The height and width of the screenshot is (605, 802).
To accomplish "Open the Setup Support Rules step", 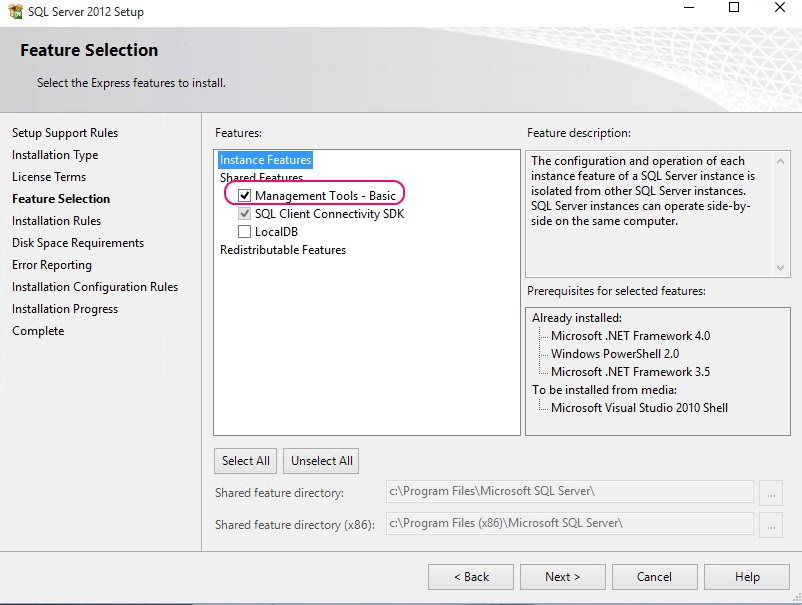I will click(x=65, y=133).
